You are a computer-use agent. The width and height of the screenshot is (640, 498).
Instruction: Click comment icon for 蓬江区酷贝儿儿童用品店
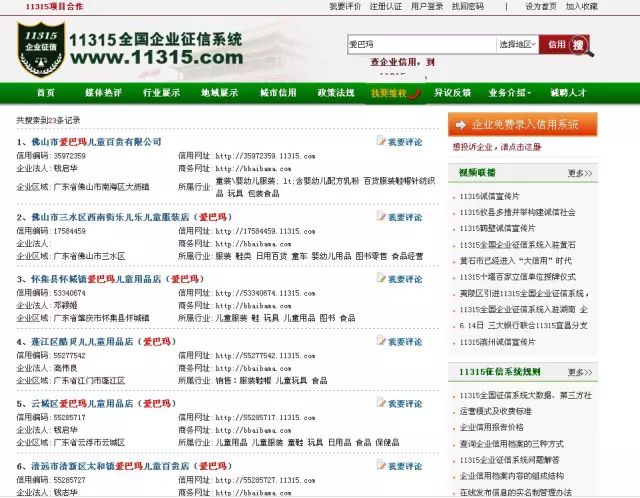381,341
